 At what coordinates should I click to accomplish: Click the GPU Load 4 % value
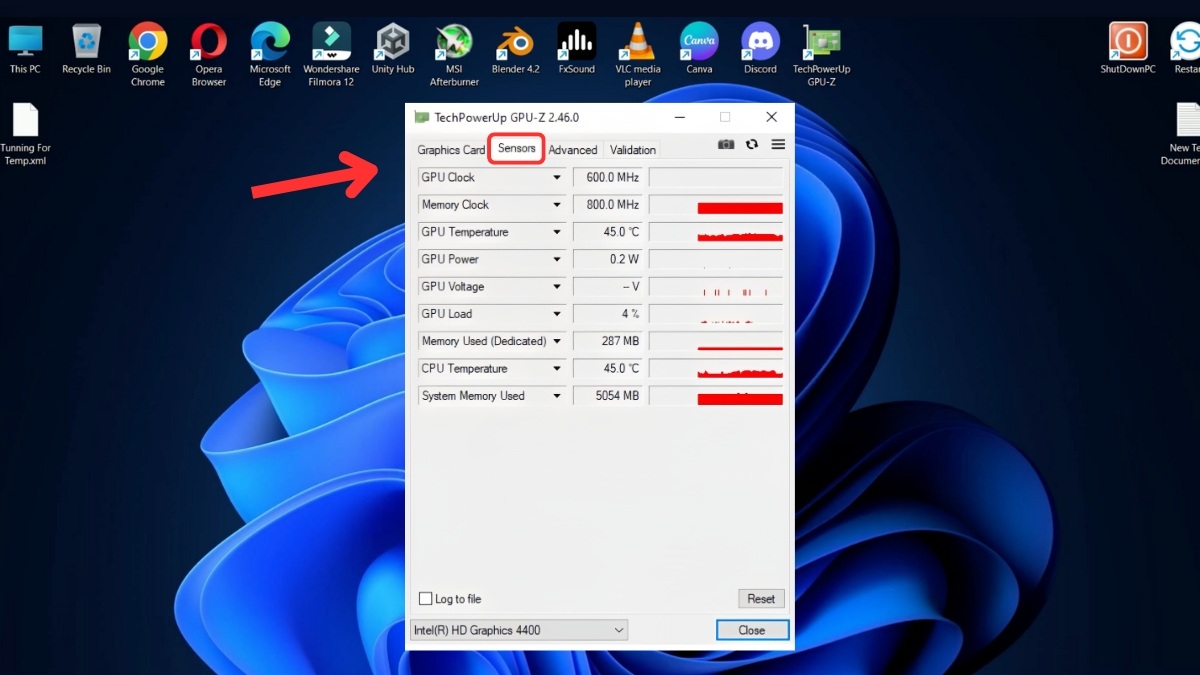point(608,314)
